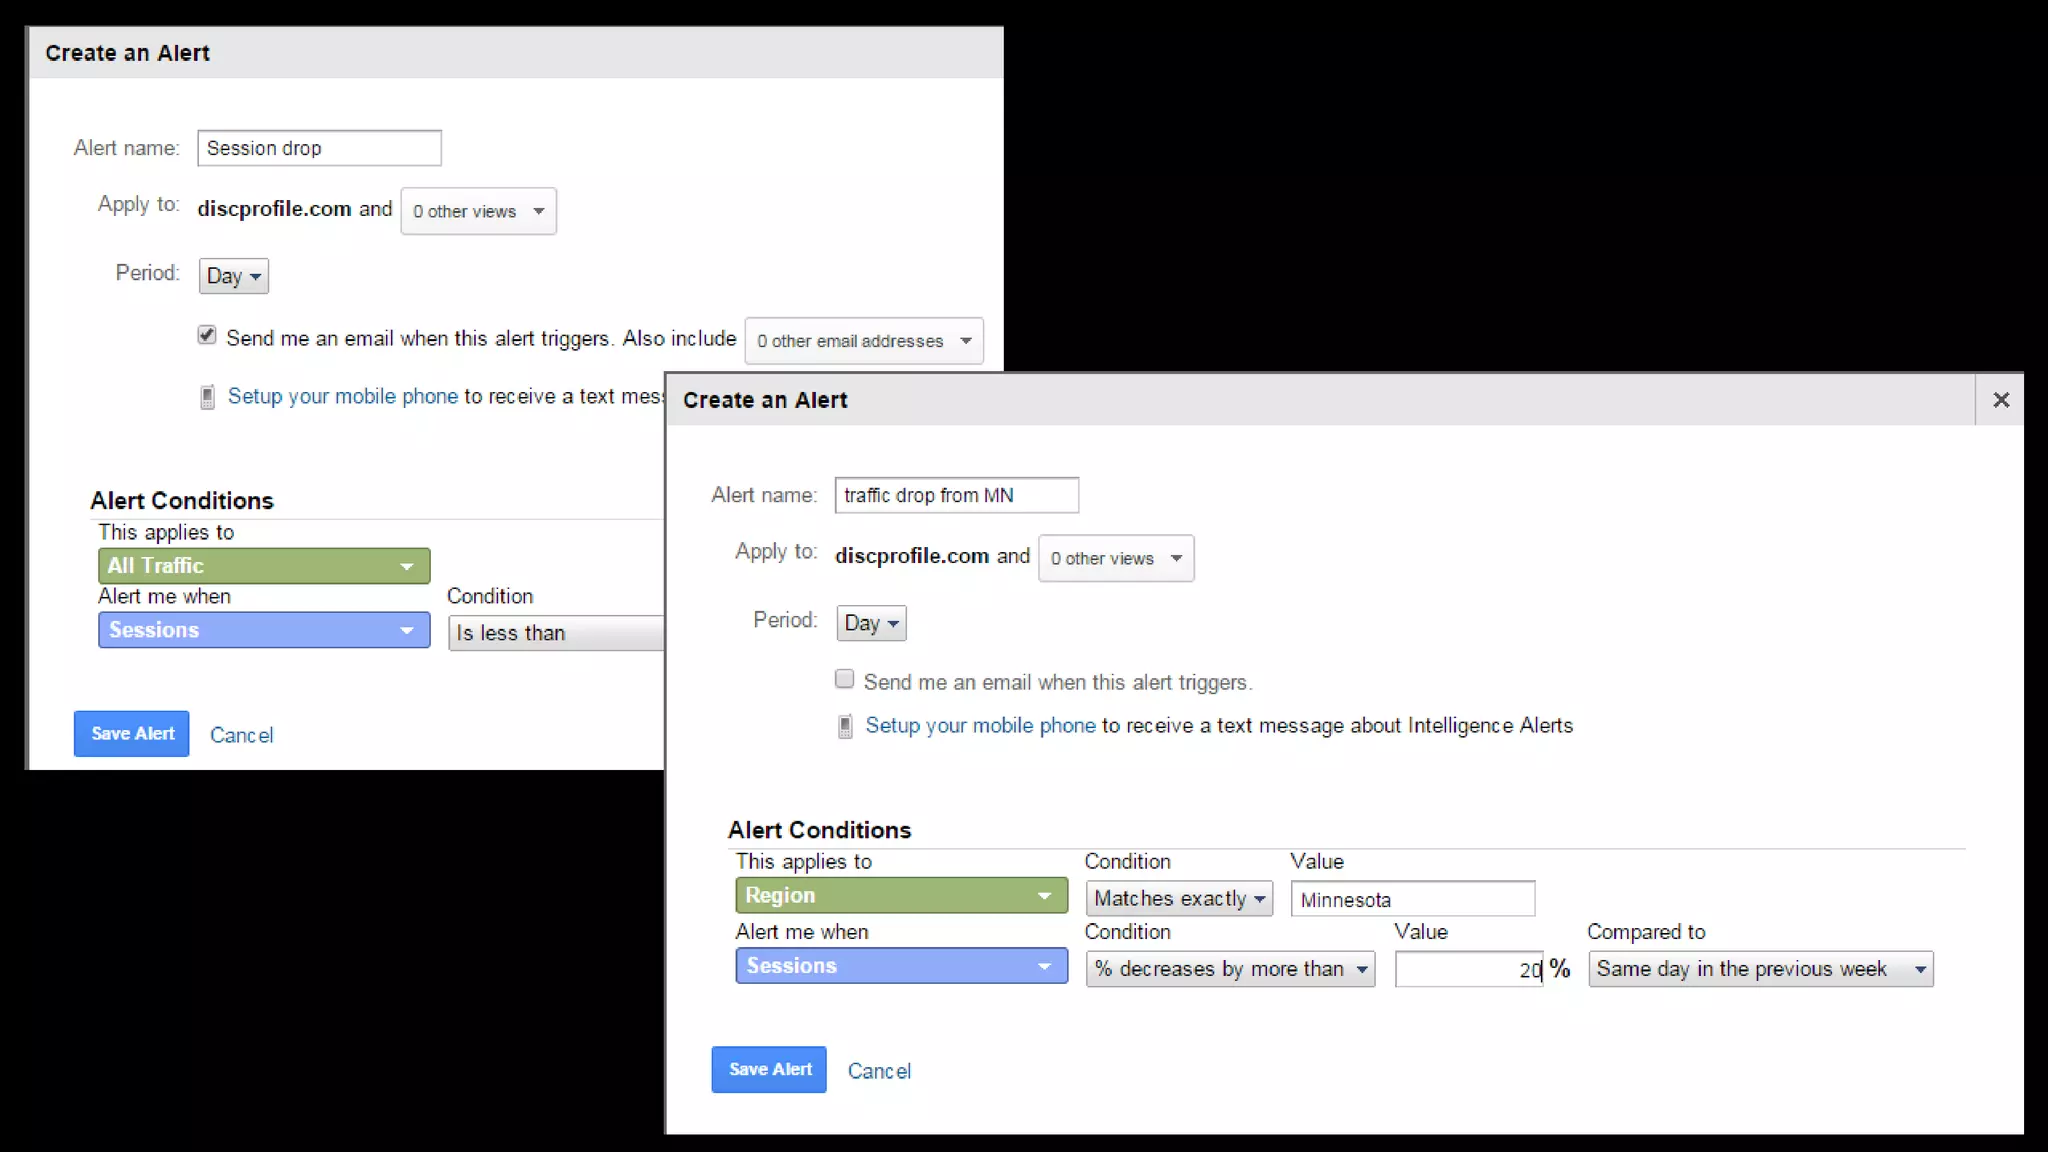The width and height of the screenshot is (2048, 1152).
Task: Open the Region dimension dropdown
Action: click(x=901, y=895)
